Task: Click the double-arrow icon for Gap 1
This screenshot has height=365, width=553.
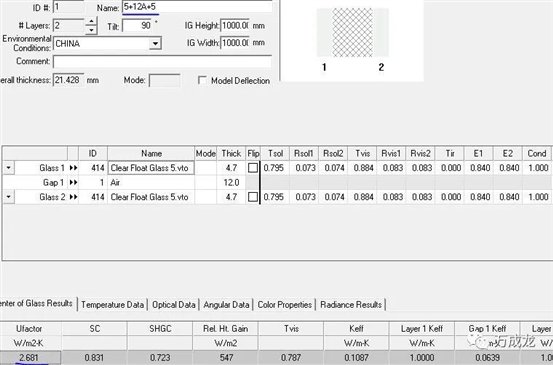Action: click(73, 182)
